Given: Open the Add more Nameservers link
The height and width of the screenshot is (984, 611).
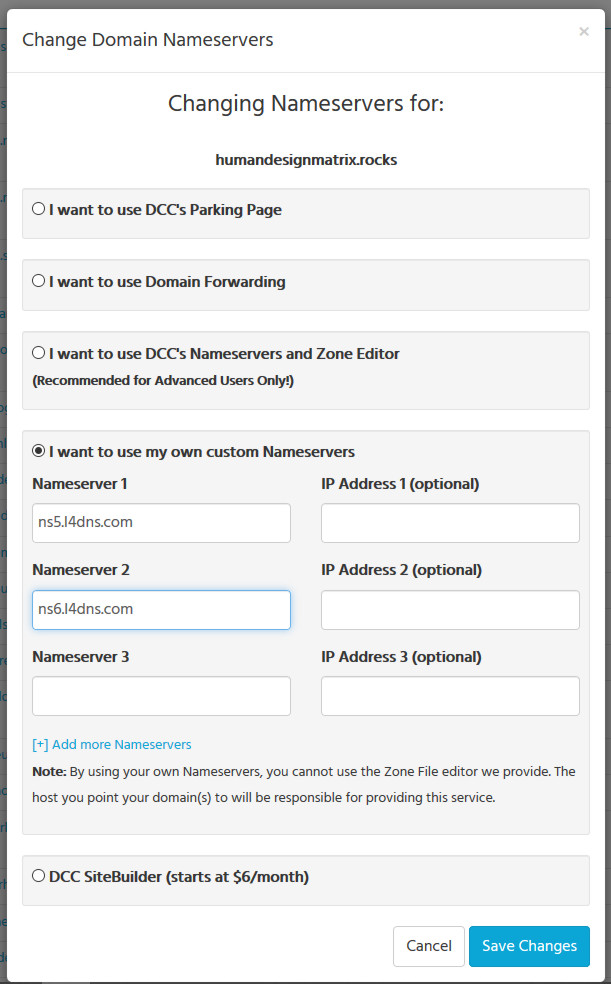Looking at the screenshot, I should [x=112, y=745].
